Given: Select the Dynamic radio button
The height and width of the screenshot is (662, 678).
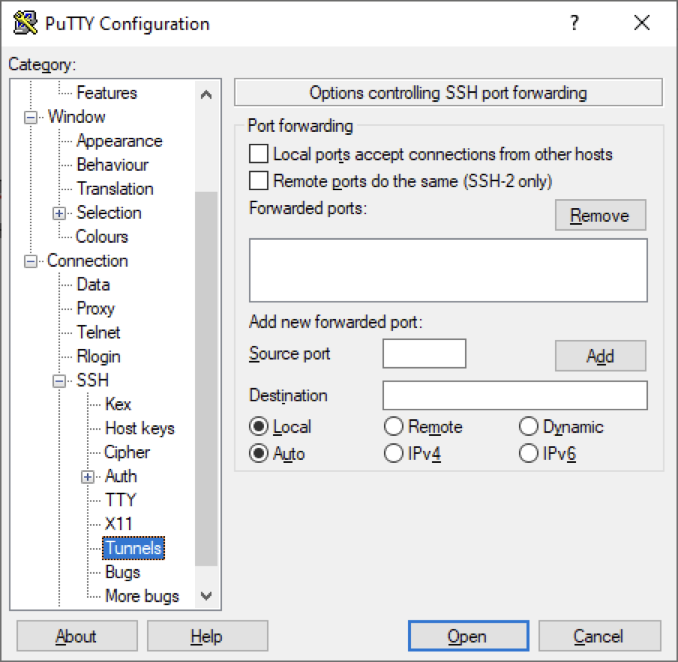Looking at the screenshot, I should [x=528, y=426].
